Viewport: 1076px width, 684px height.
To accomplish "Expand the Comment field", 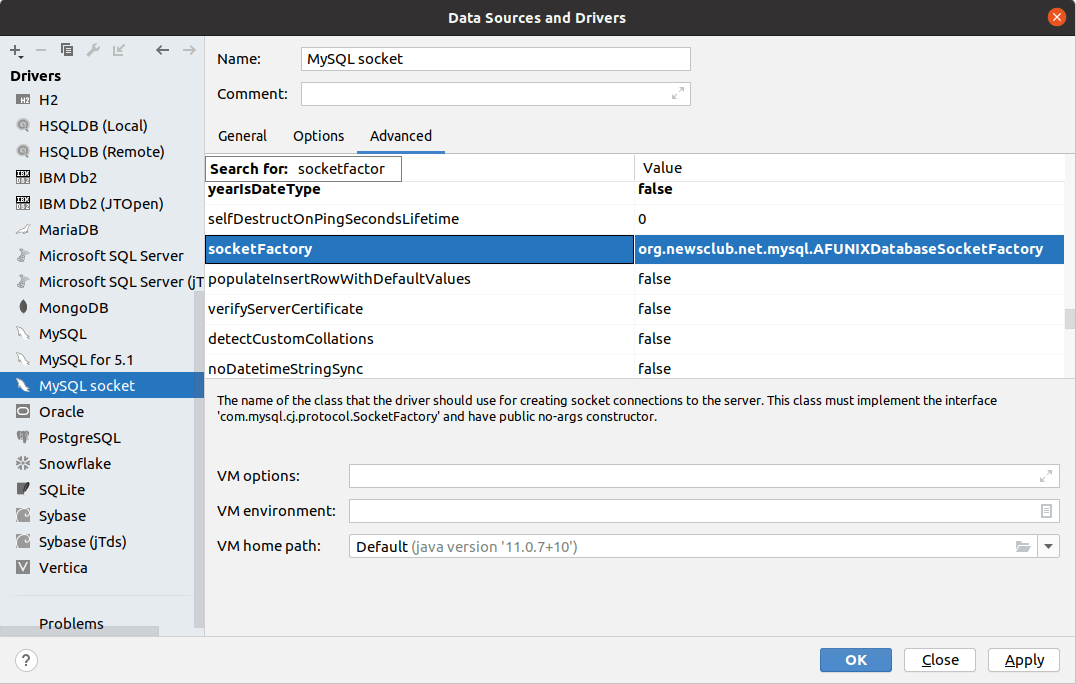I will click(676, 93).
